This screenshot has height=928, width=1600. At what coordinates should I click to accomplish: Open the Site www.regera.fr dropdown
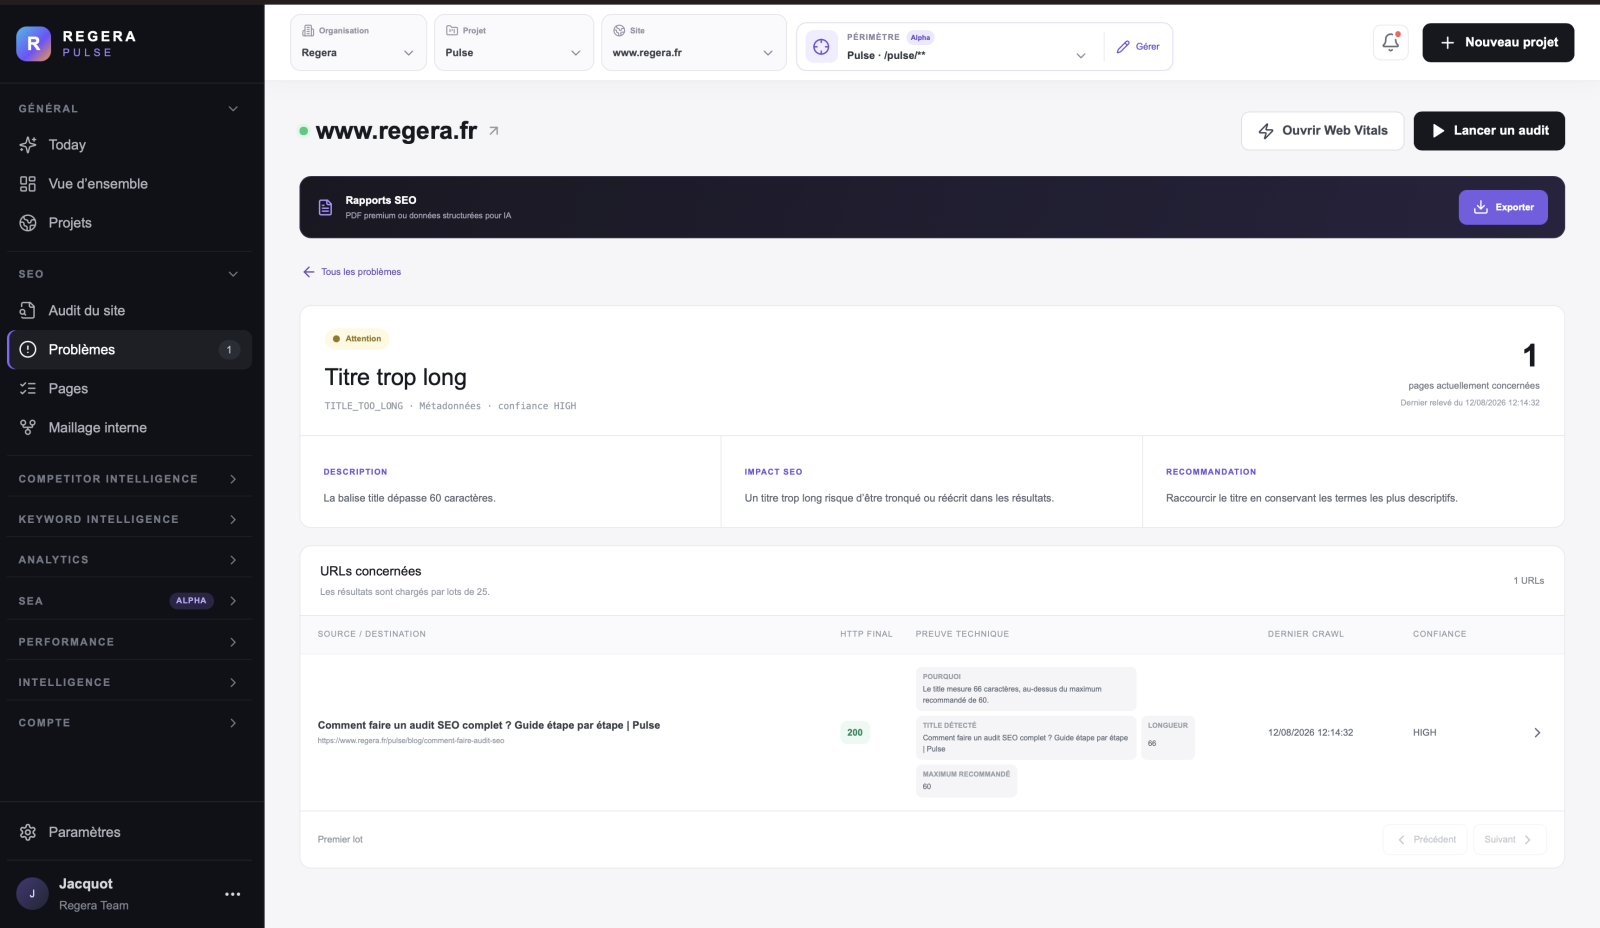click(694, 42)
